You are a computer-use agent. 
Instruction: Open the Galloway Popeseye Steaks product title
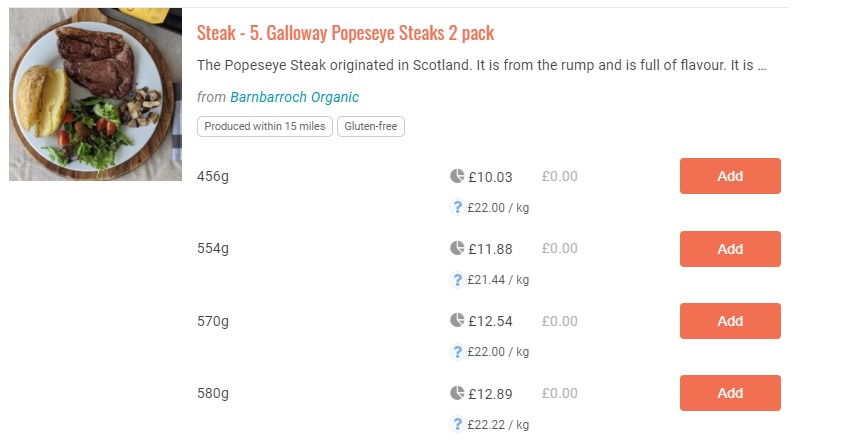click(x=345, y=33)
